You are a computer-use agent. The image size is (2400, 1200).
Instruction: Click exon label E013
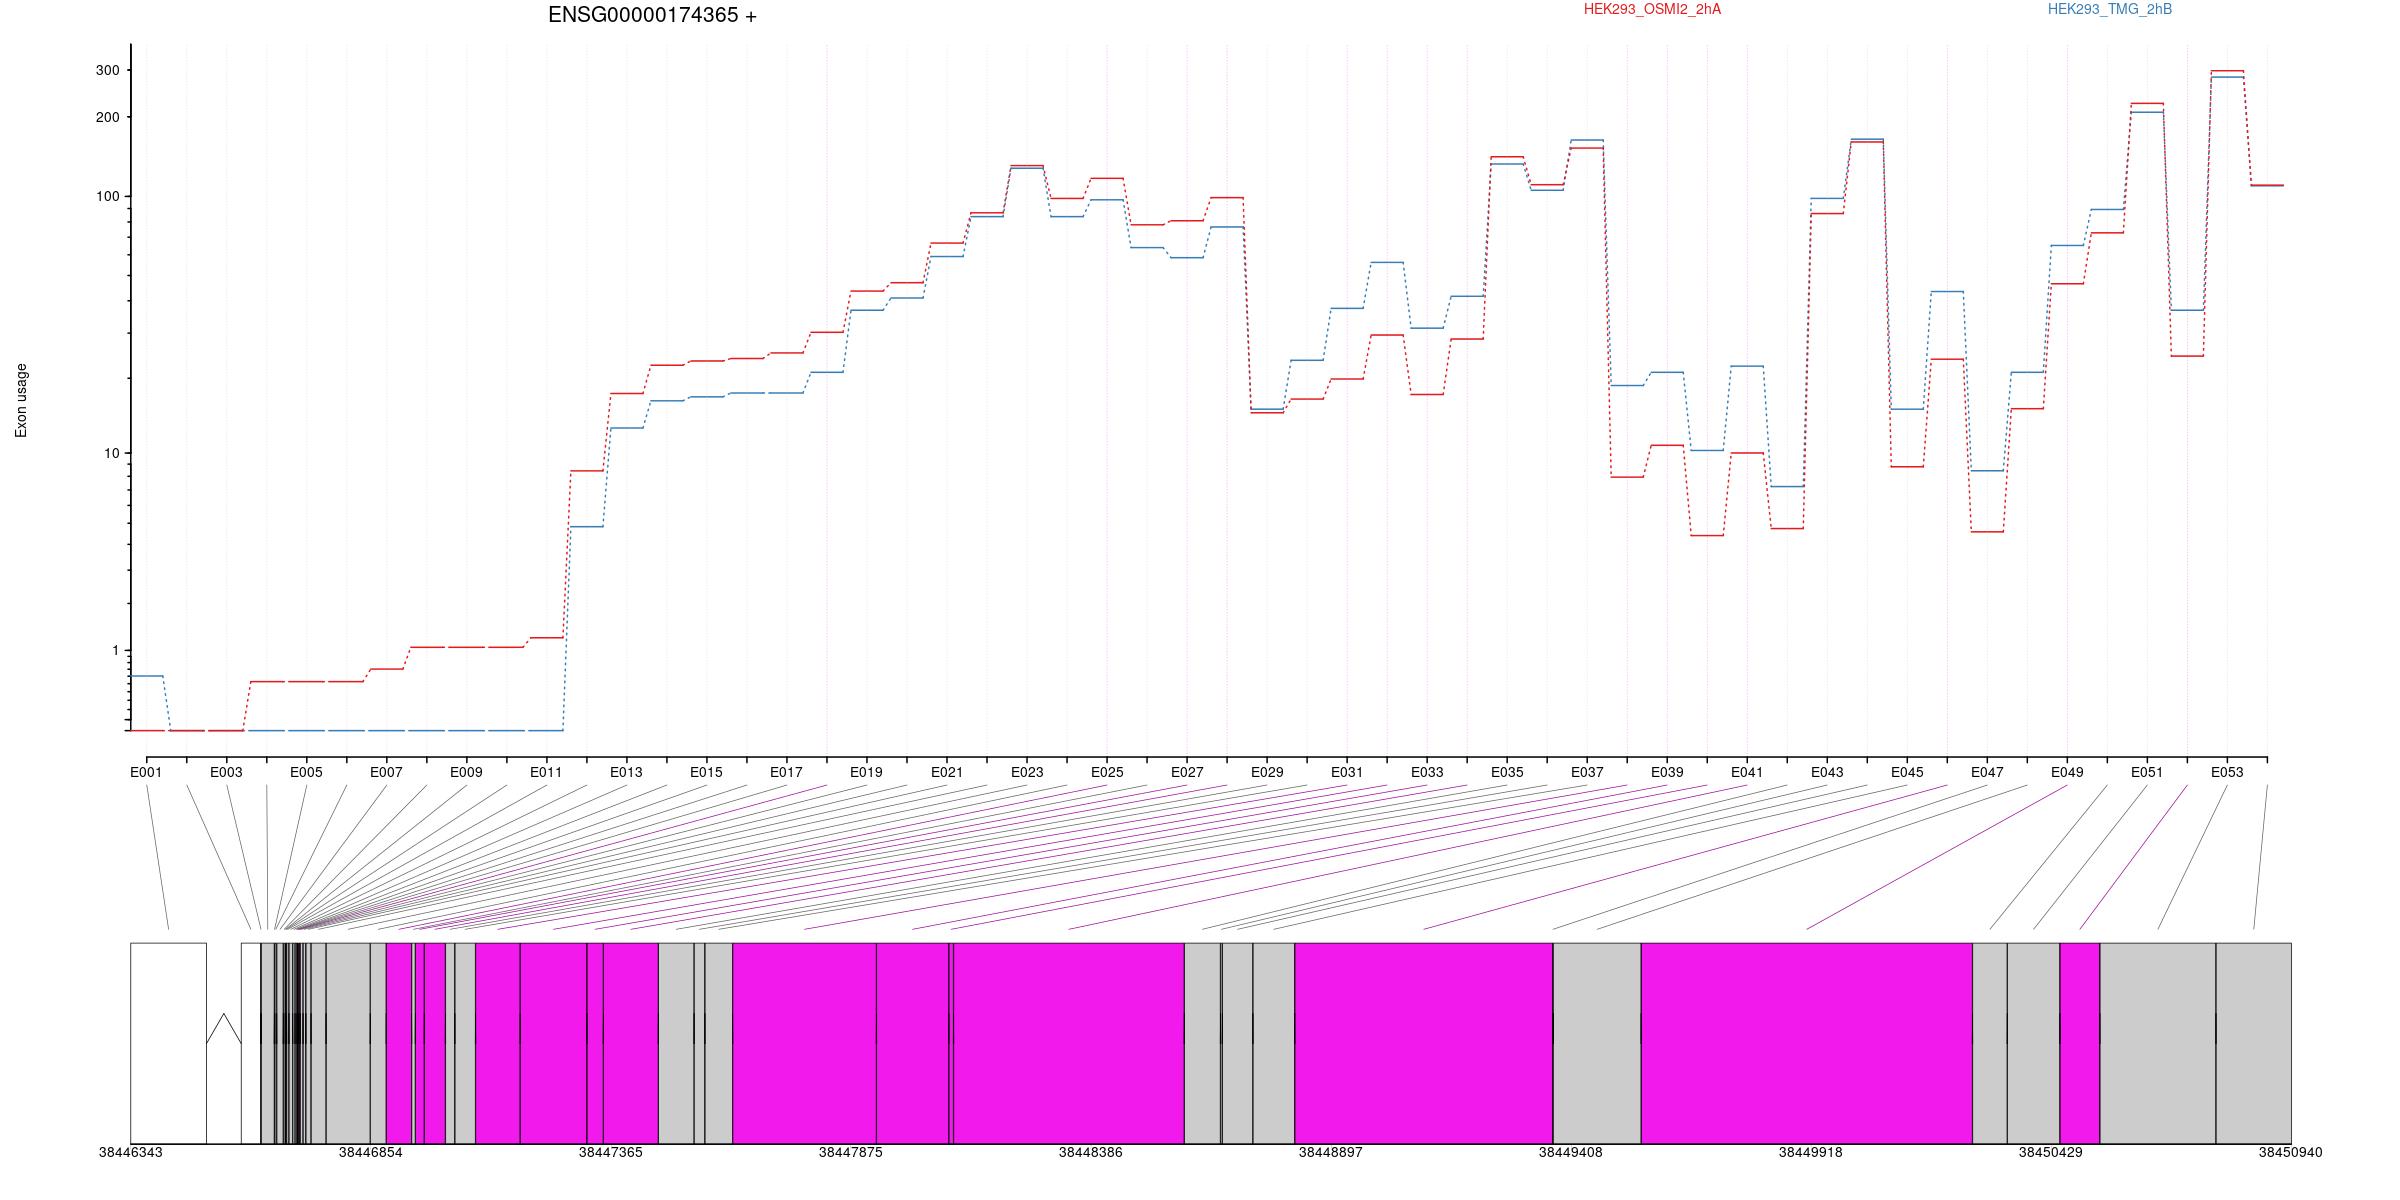(626, 772)
